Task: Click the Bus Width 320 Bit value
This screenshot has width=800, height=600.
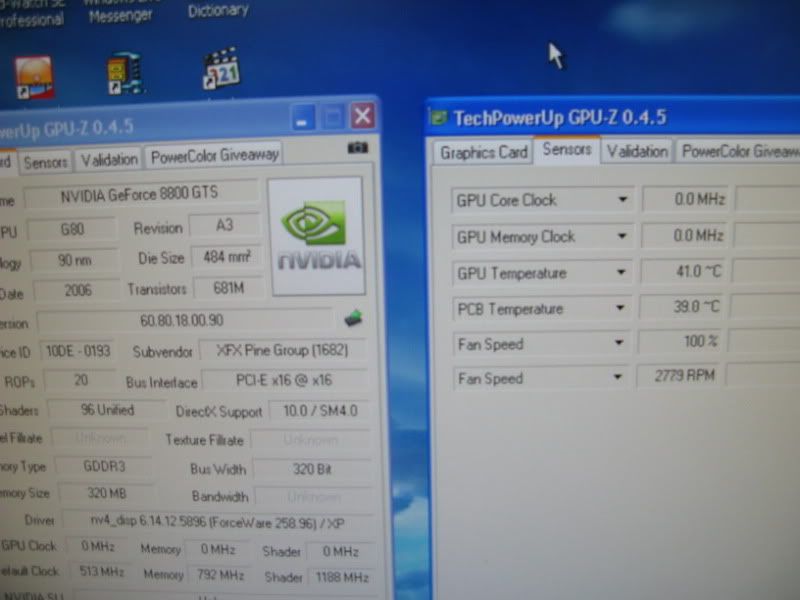Action: [x=312, y=469]
